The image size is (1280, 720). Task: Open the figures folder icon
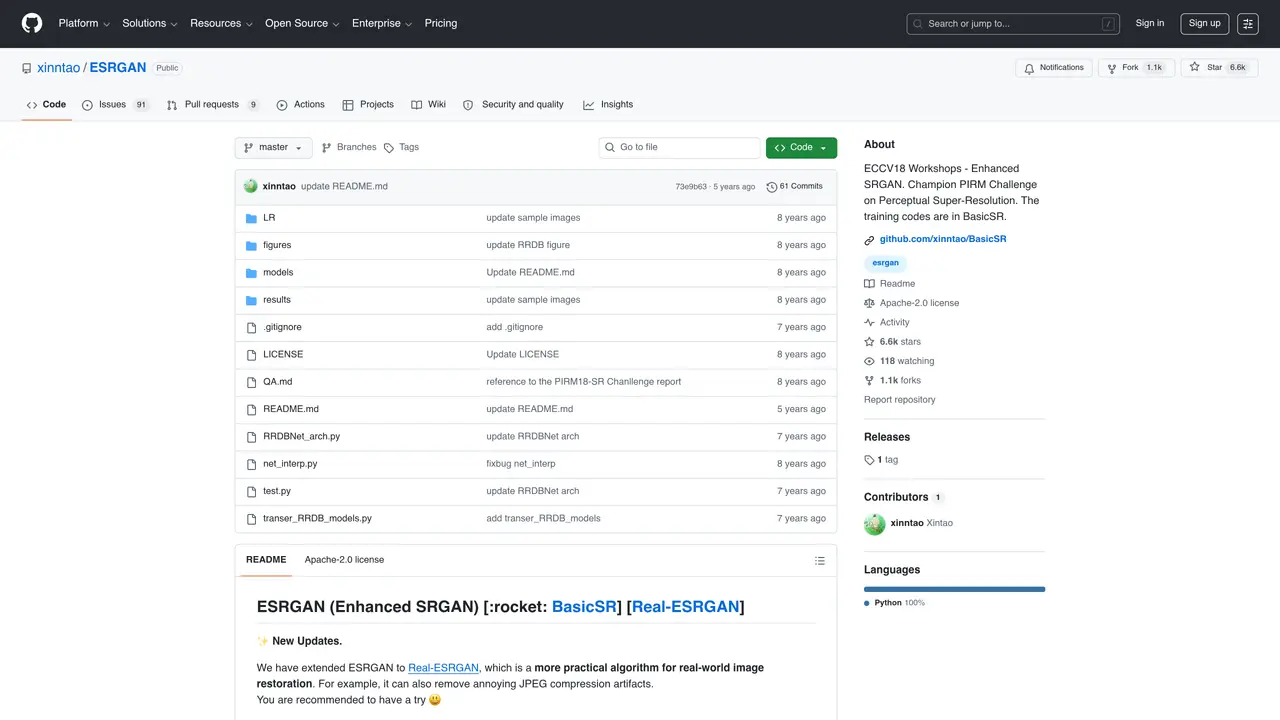point(252,245)
